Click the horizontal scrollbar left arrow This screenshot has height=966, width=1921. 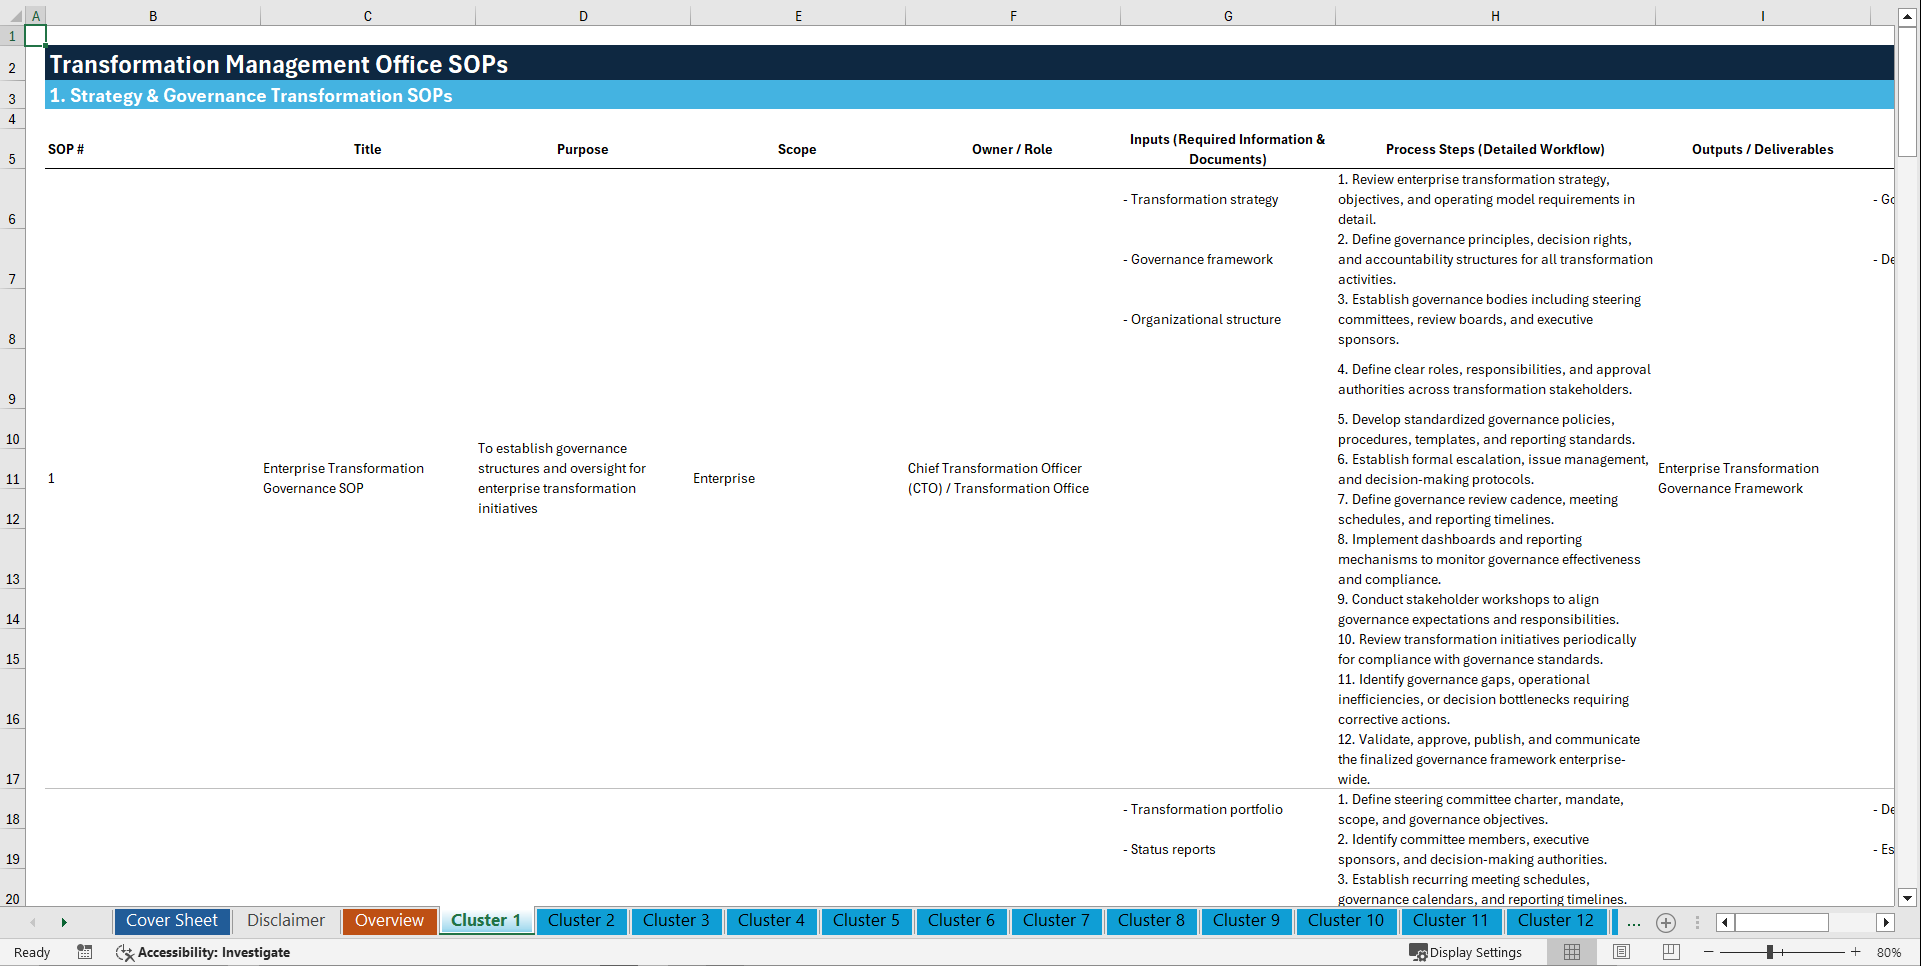pos(1725,922)
